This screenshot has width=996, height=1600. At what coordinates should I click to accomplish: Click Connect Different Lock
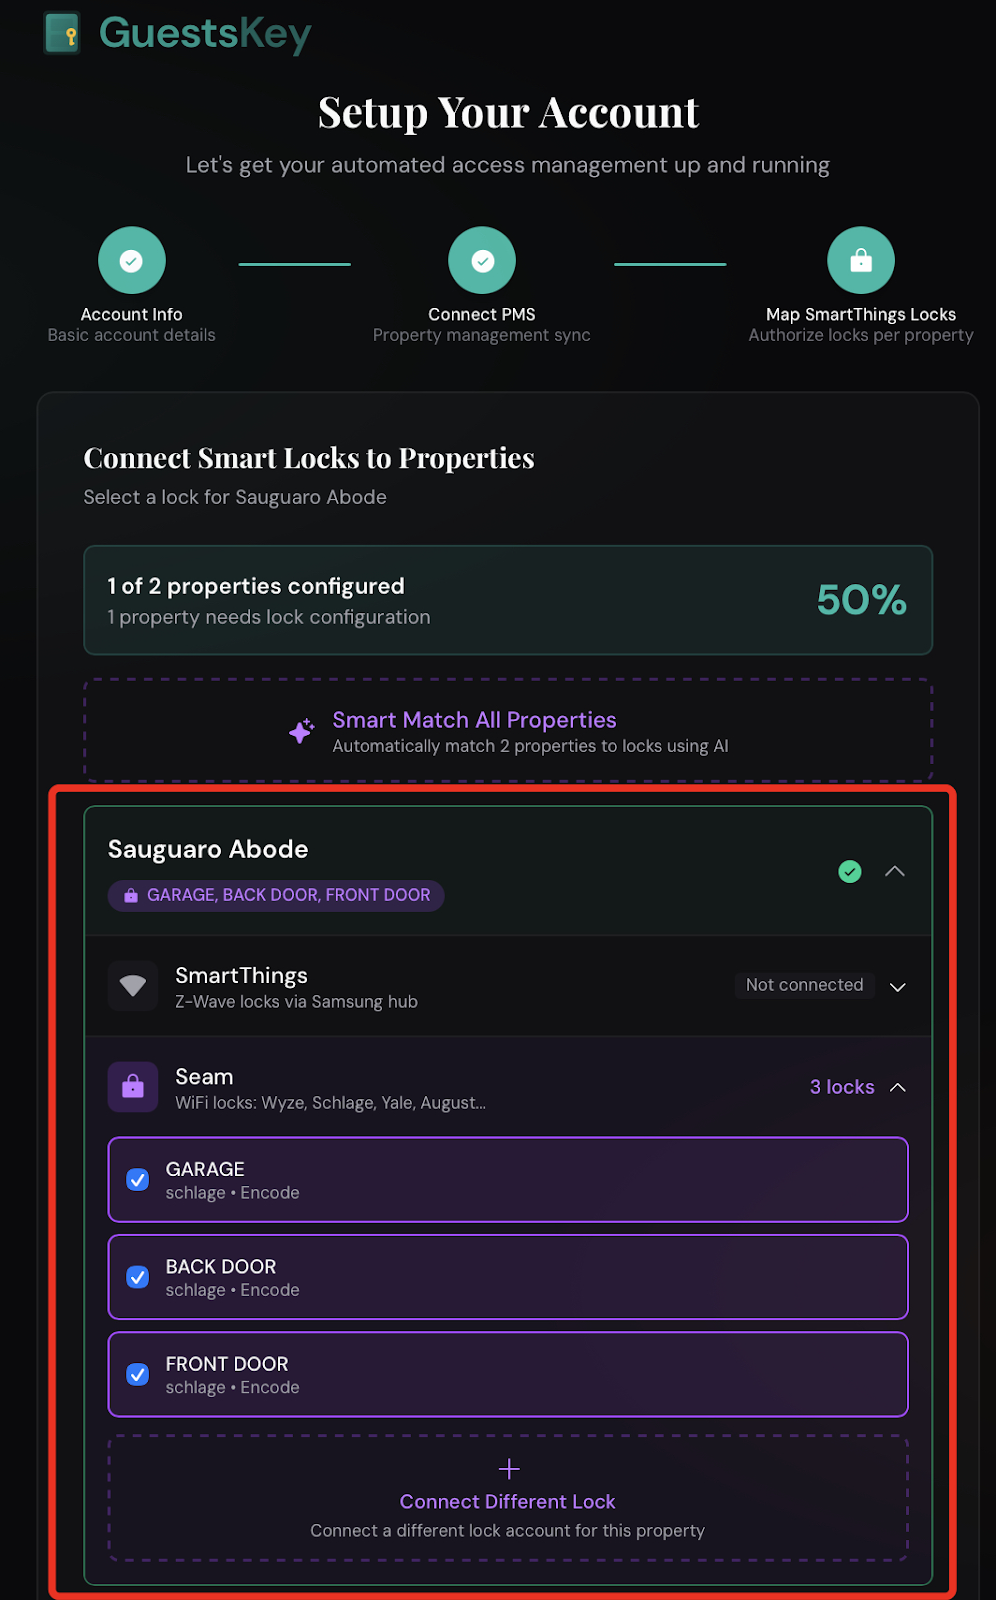point(508,1501)
